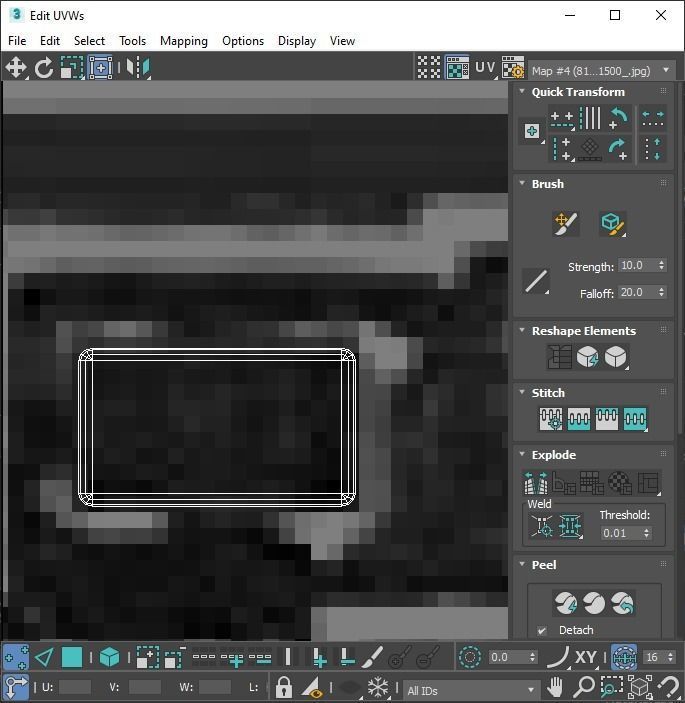Click the Weld Threshold value field

click(622, 533)
